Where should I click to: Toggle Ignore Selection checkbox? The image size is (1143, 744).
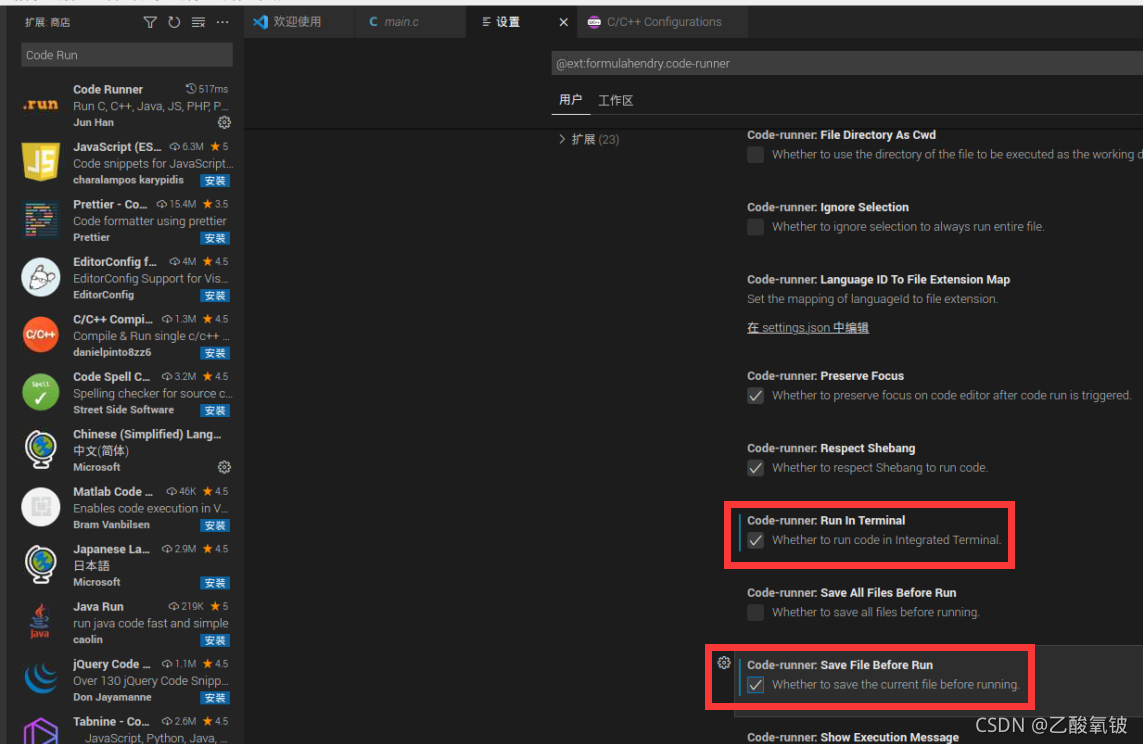point(755,227)
